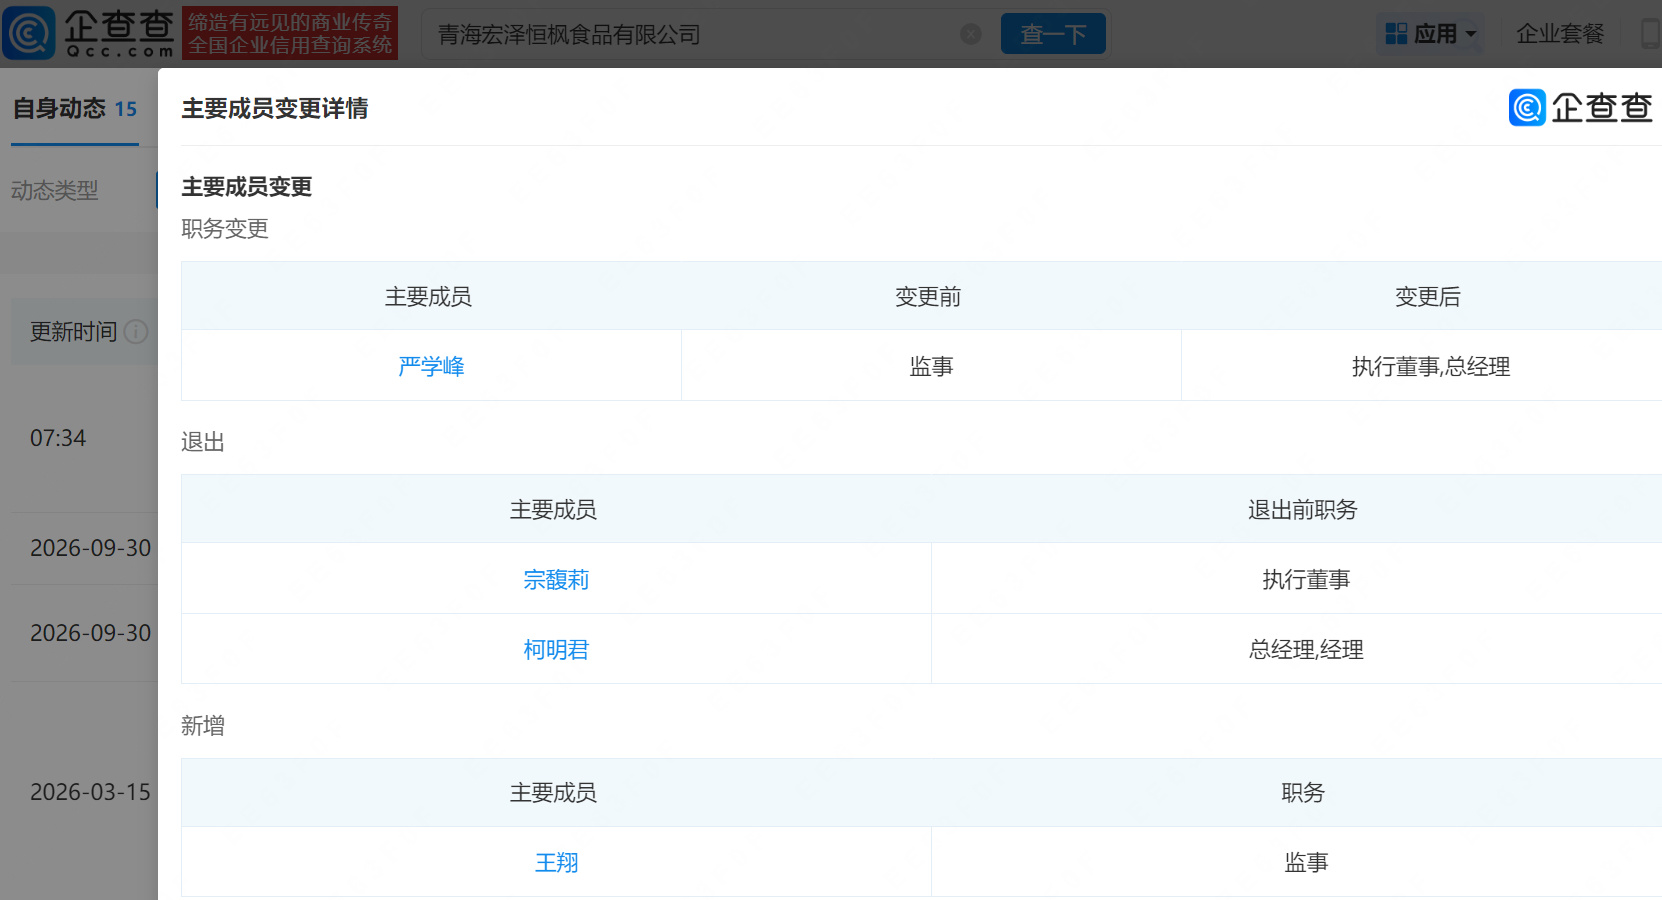Click the 应用 grid icon
Screen dimensions: 1662x900
(1396, 34)
